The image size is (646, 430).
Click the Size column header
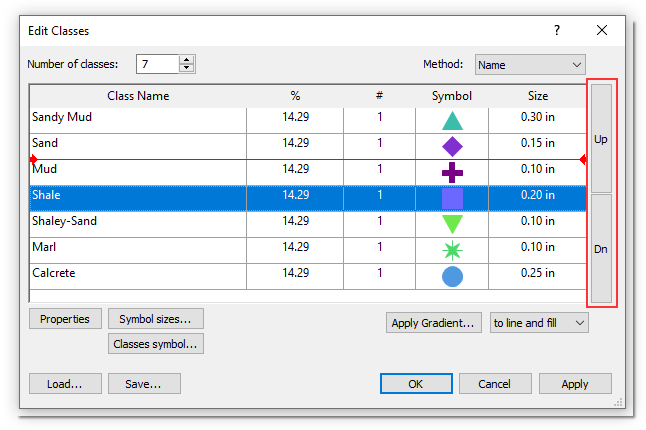point(538,96)
